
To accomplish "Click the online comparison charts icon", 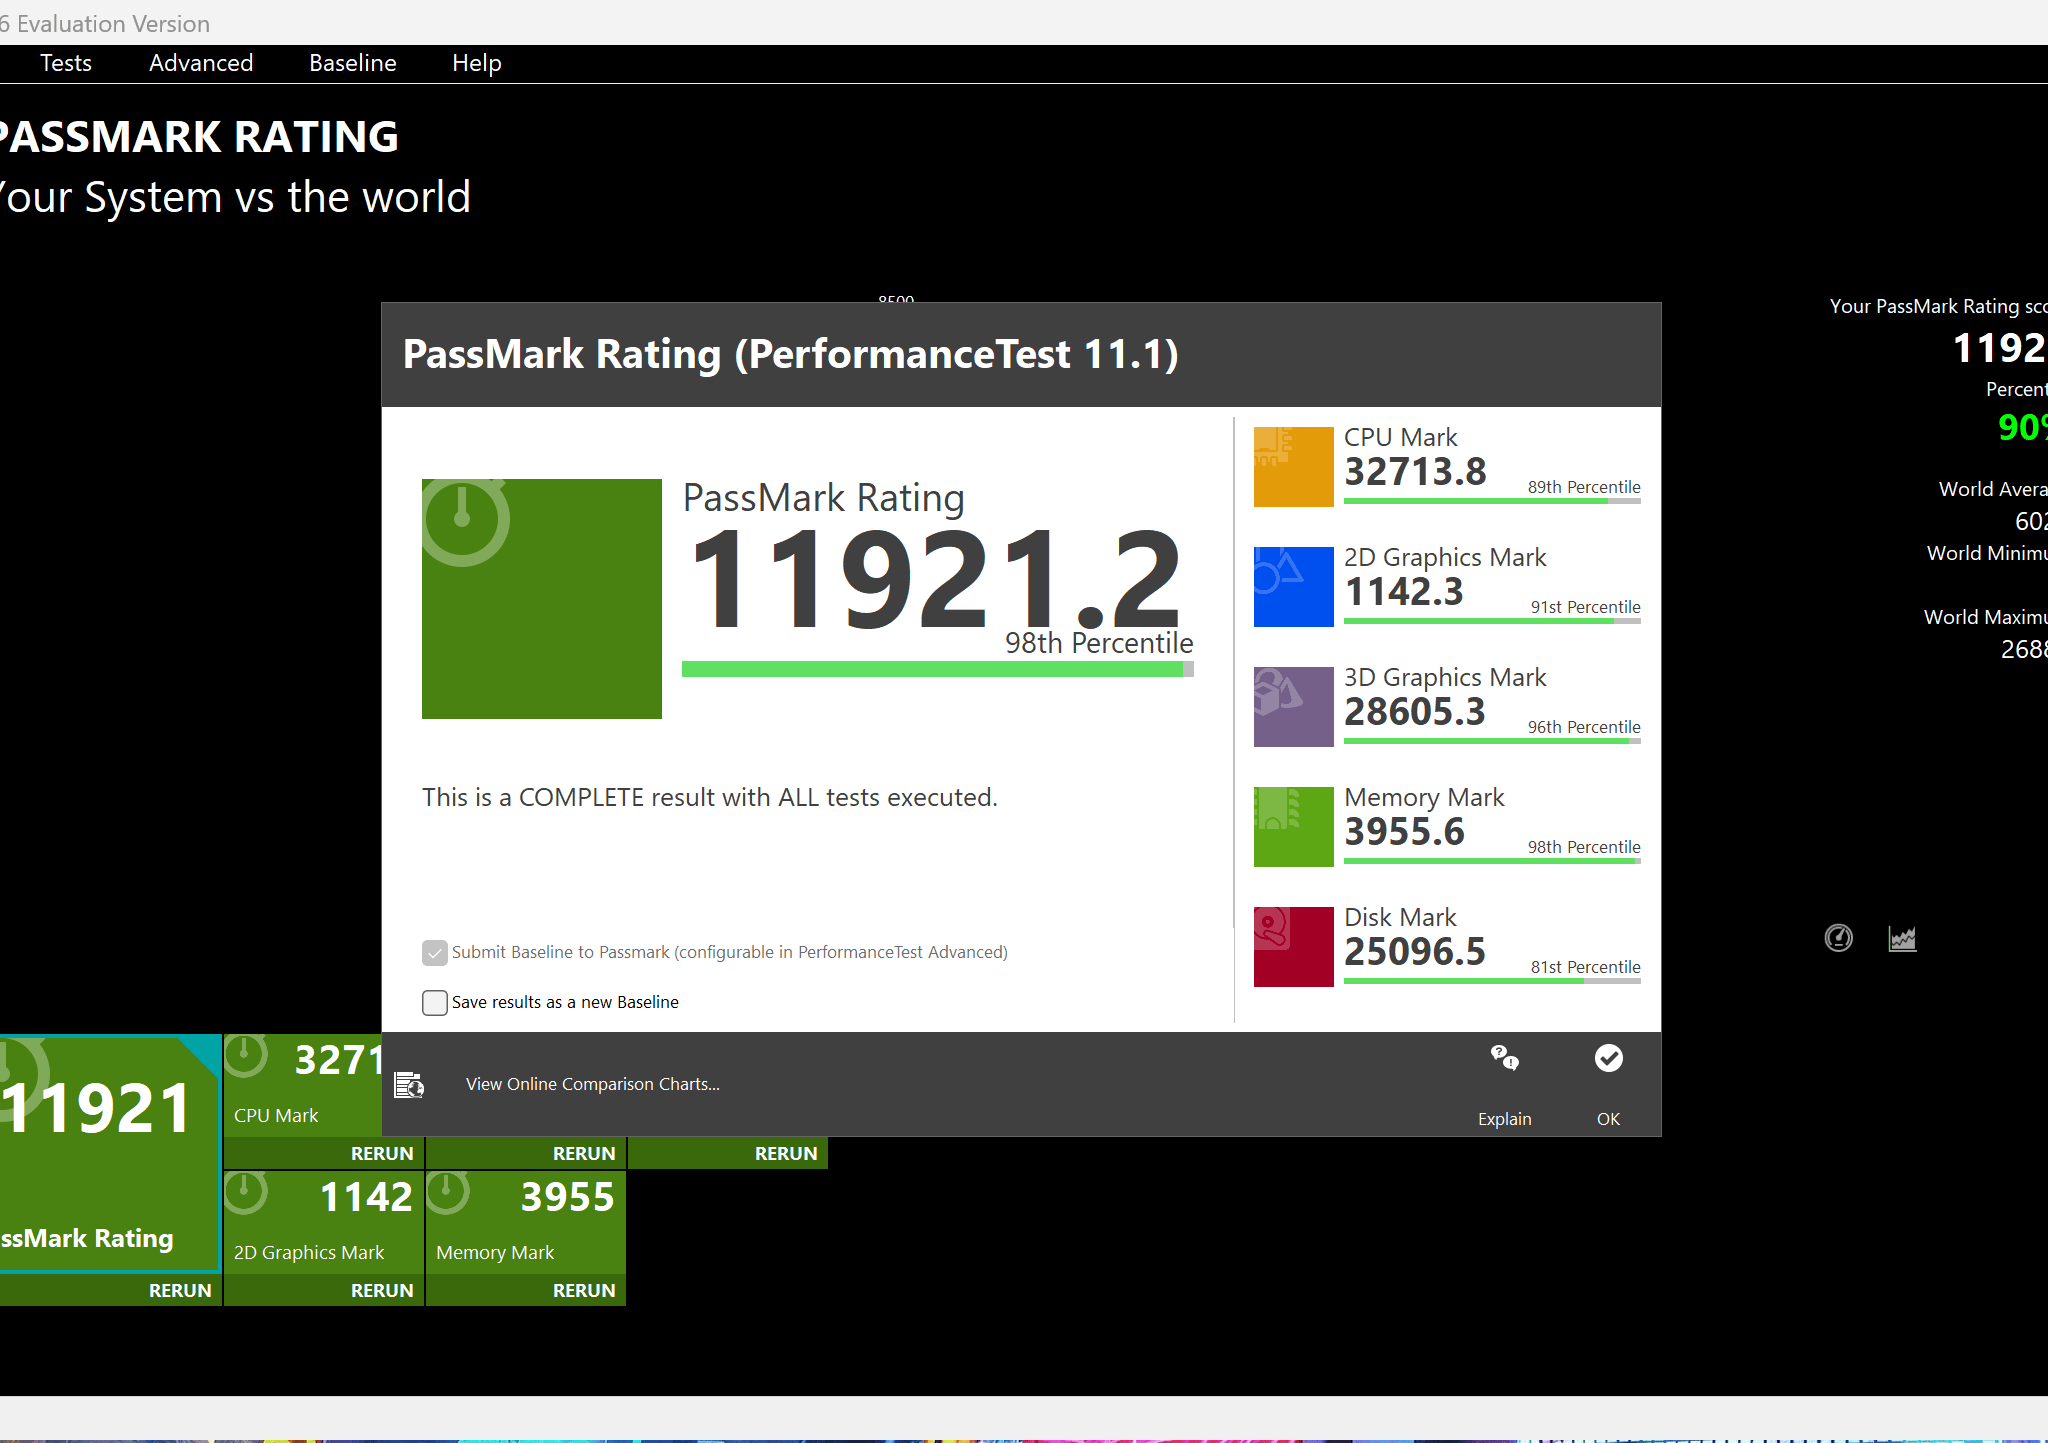I will [409, 1085].
